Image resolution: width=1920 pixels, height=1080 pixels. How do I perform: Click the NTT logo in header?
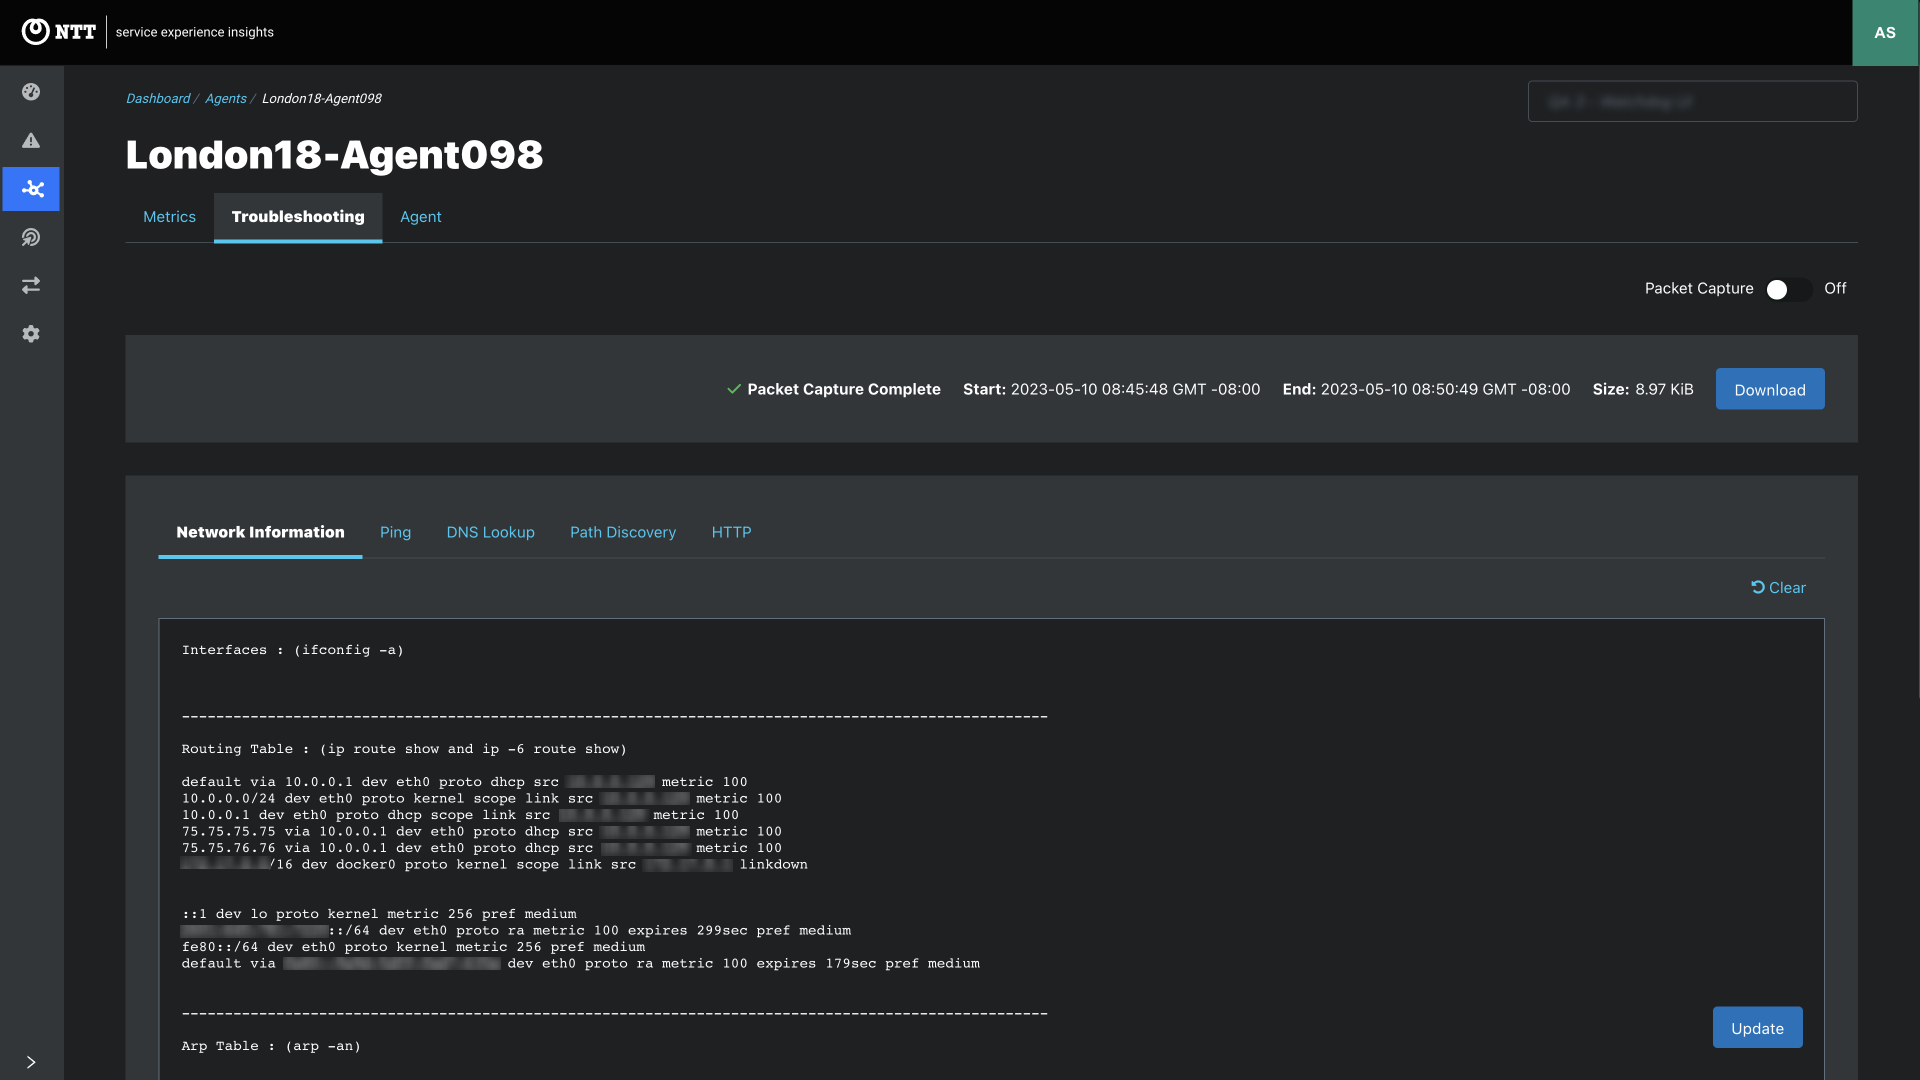point(59,32)
